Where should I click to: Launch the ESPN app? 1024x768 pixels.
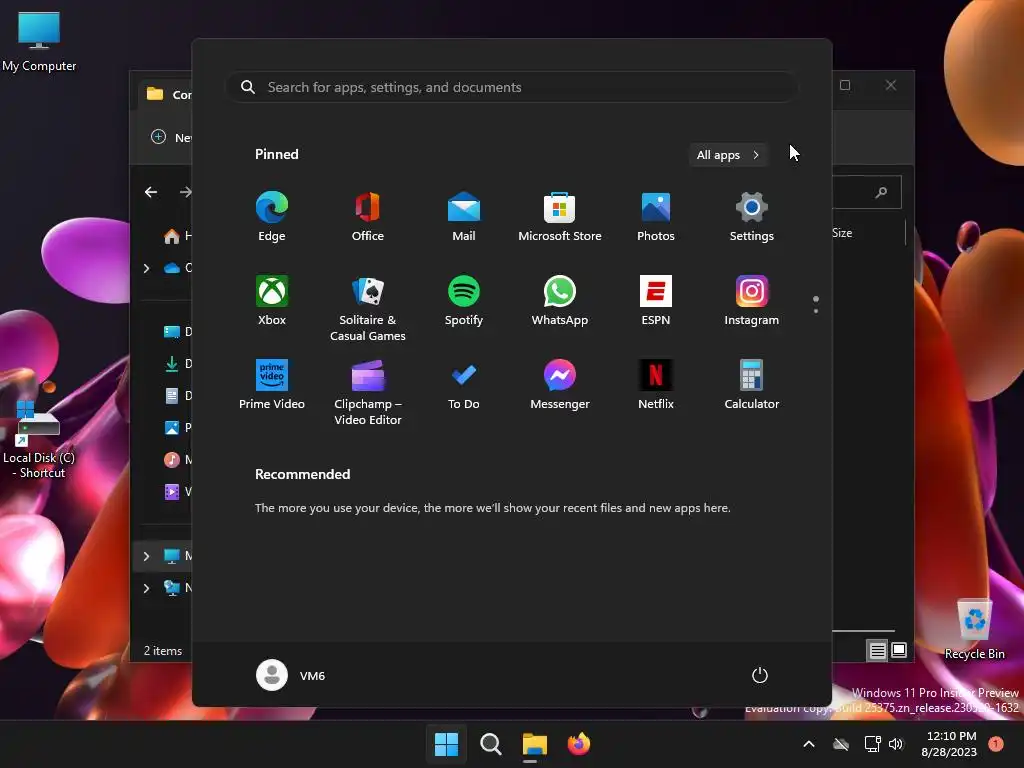tap(656, 300)
